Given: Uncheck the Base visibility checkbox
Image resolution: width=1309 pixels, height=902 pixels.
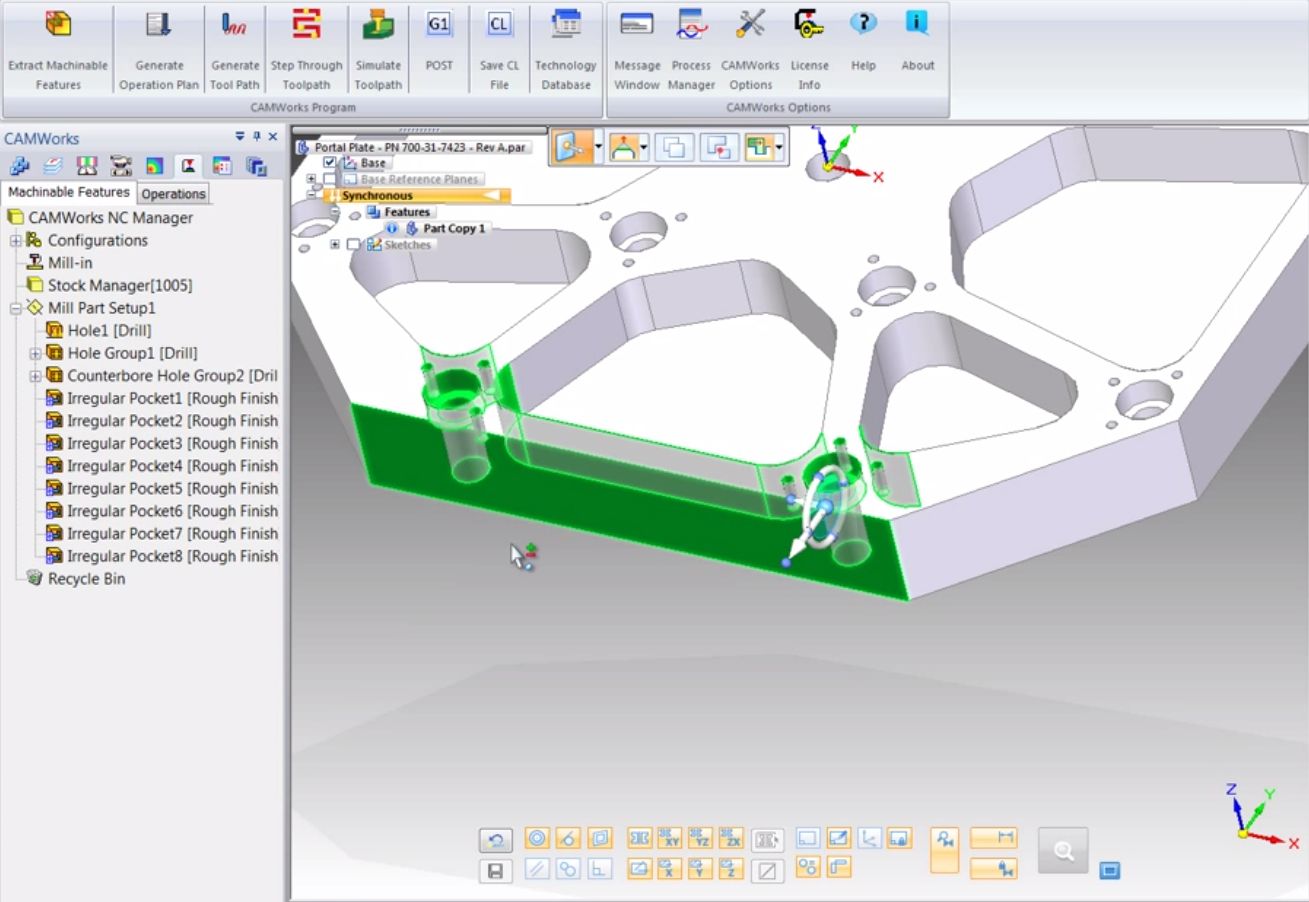Looking at the screenshot, I should tap(329, 162).
